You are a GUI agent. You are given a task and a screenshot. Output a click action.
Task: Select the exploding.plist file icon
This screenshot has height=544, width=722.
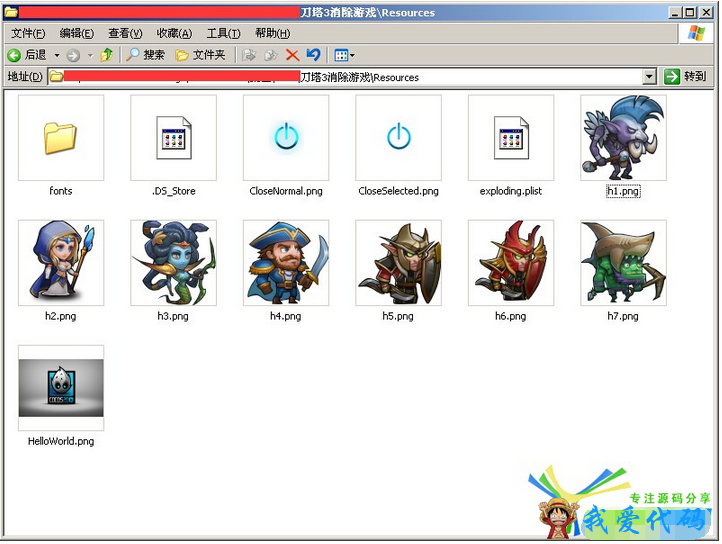[511, 138]
